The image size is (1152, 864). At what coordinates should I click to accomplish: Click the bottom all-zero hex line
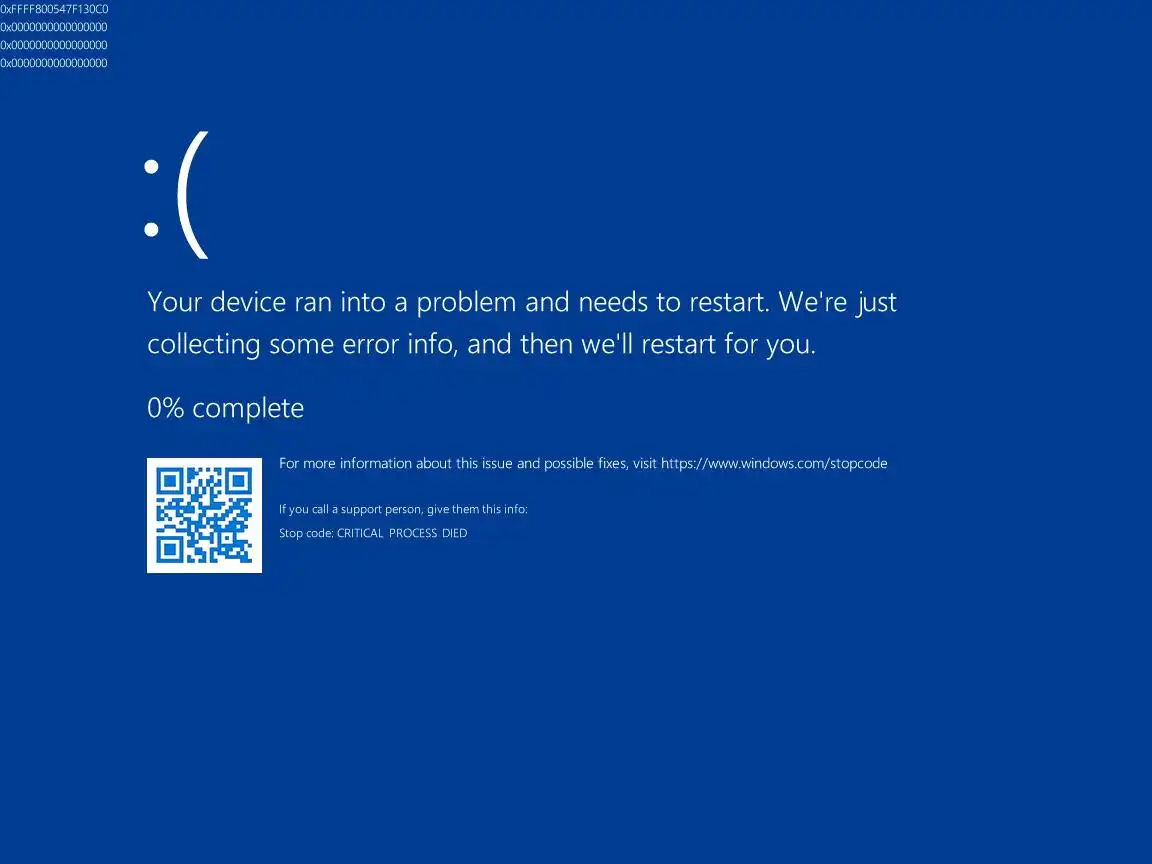coord(54,63)
